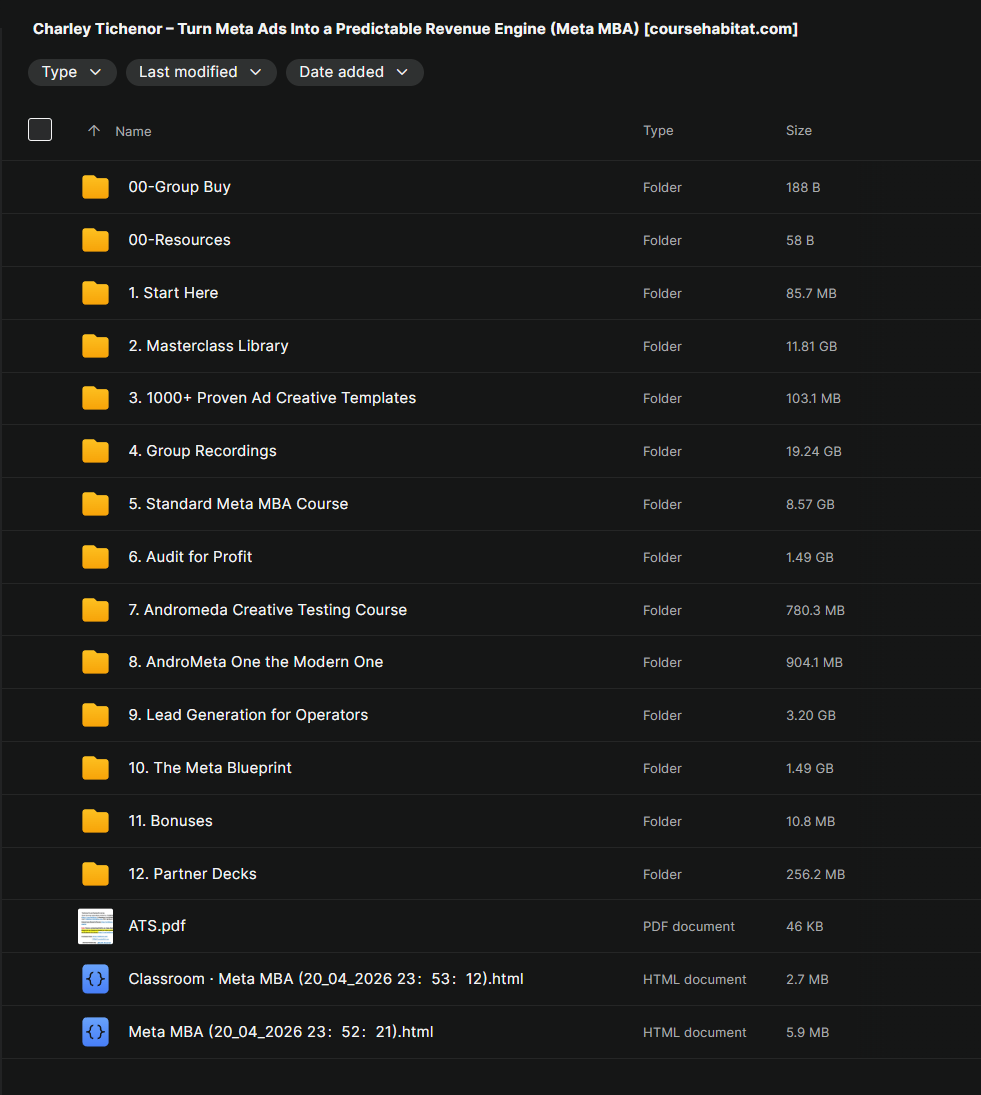981x1095 pixels.
Task: Select the 6. Audit for Profit name
Action: (x=190, y=557)
